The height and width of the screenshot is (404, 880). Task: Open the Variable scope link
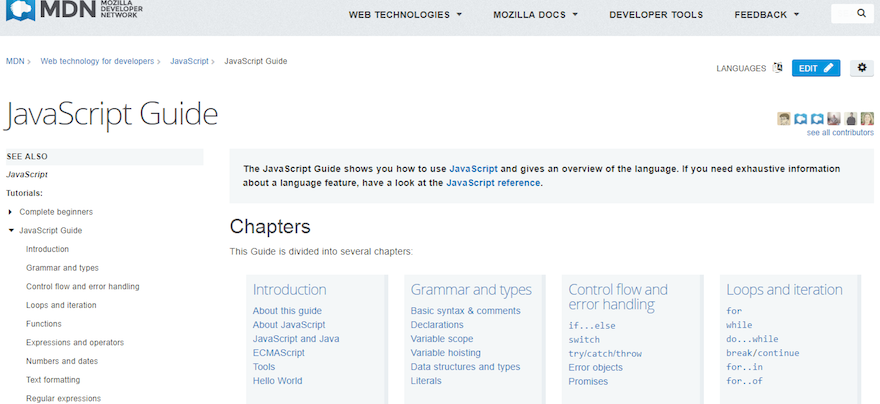442,339
